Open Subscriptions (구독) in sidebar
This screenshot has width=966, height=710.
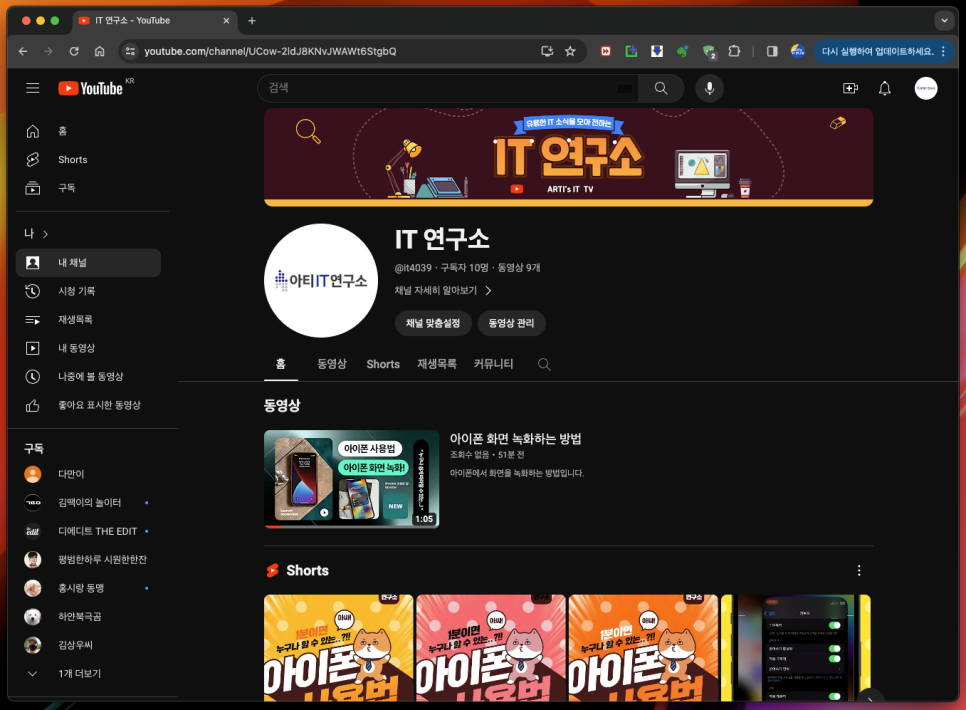88,188
